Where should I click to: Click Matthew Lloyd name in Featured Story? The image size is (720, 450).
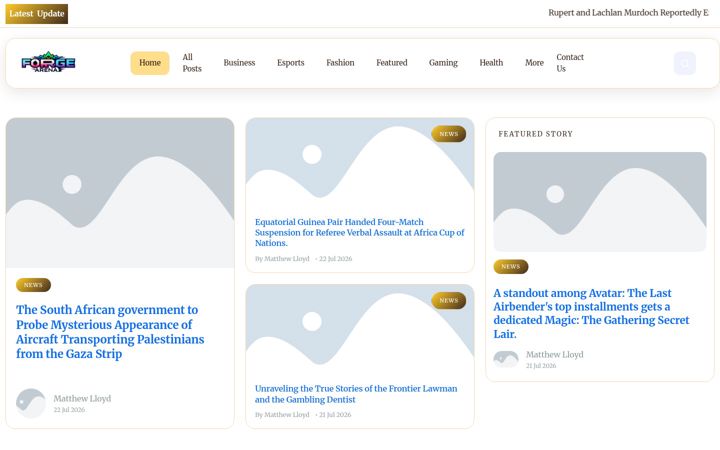[555, 354]
